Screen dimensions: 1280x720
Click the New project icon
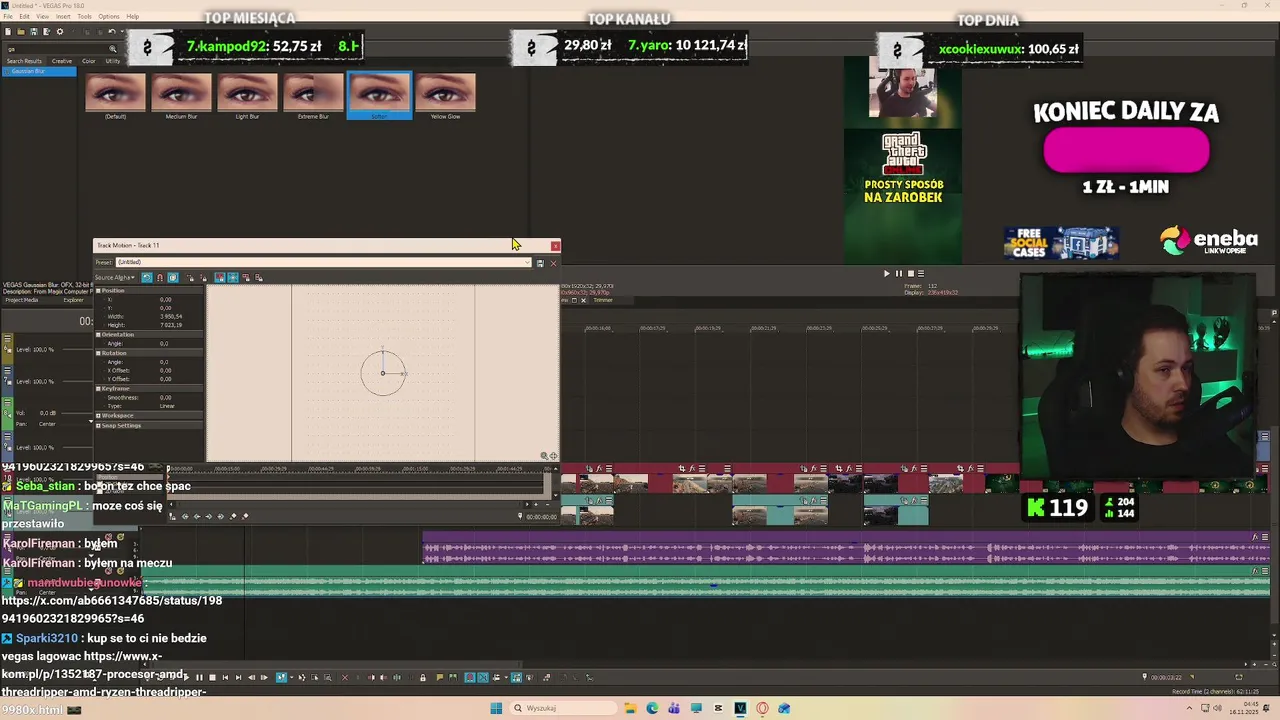pos(8,32)
